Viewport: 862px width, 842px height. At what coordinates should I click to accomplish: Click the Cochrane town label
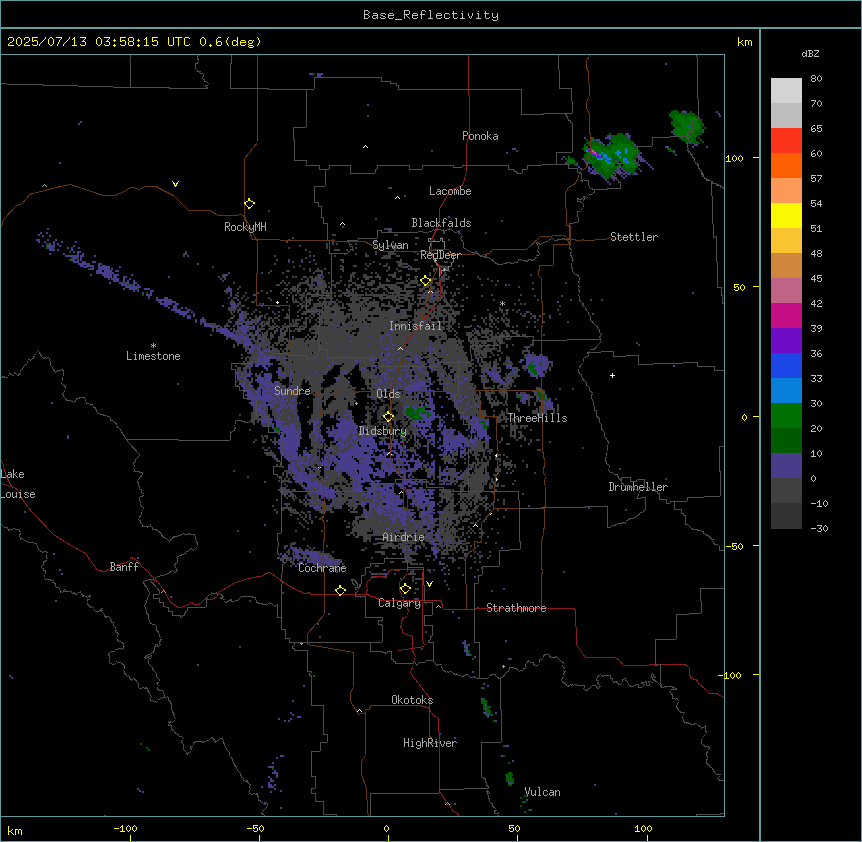[322, 568]
